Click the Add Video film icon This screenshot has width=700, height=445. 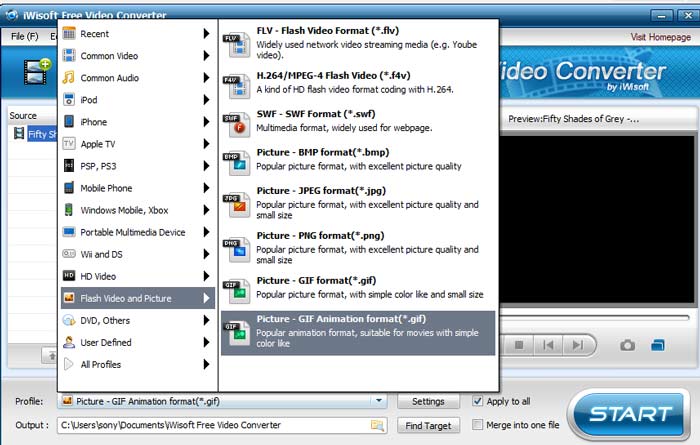pos(37,72)
